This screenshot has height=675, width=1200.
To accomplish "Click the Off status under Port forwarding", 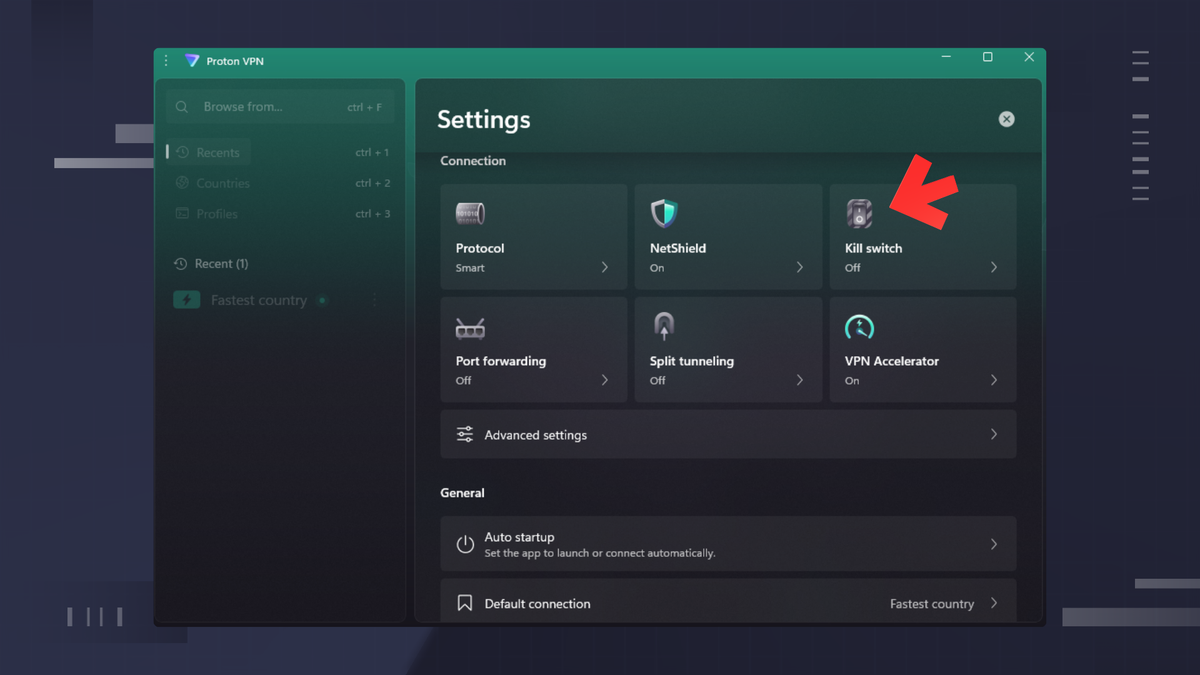I will (463, 381).
